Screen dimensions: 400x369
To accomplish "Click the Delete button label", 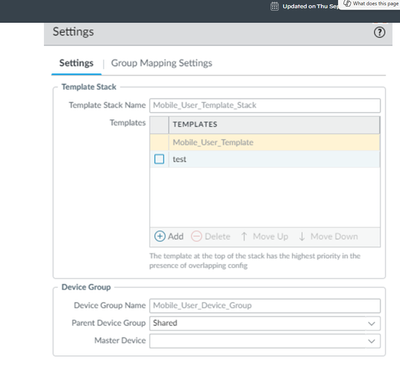I will (217, 236).
